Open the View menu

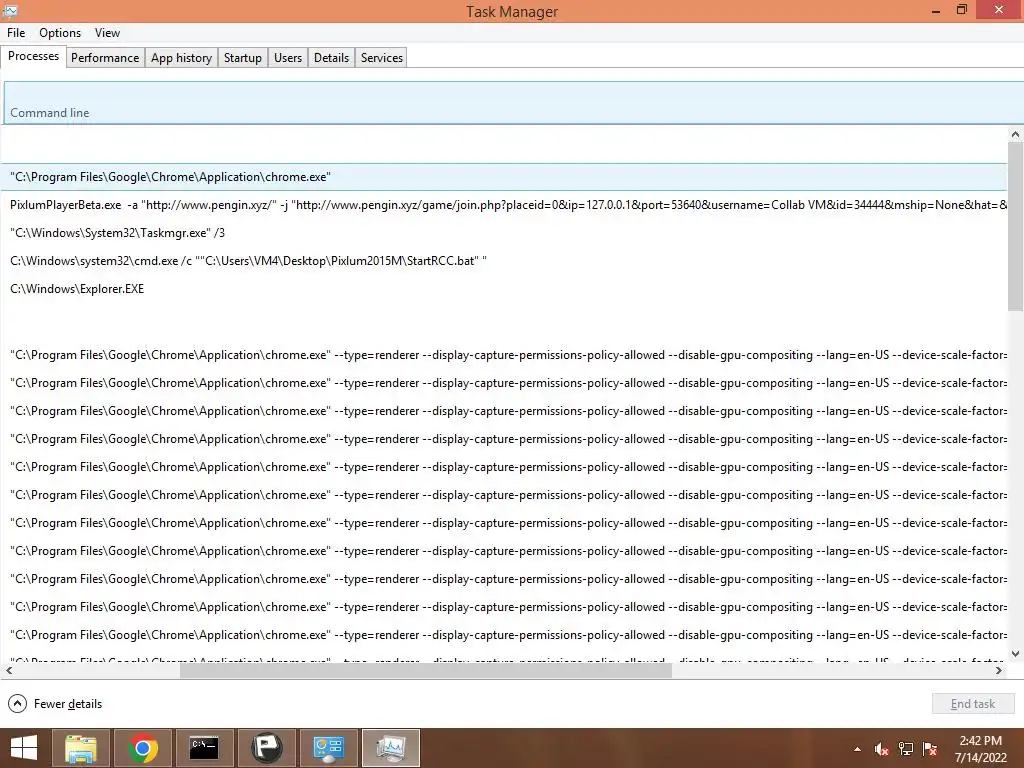(107, 33)
